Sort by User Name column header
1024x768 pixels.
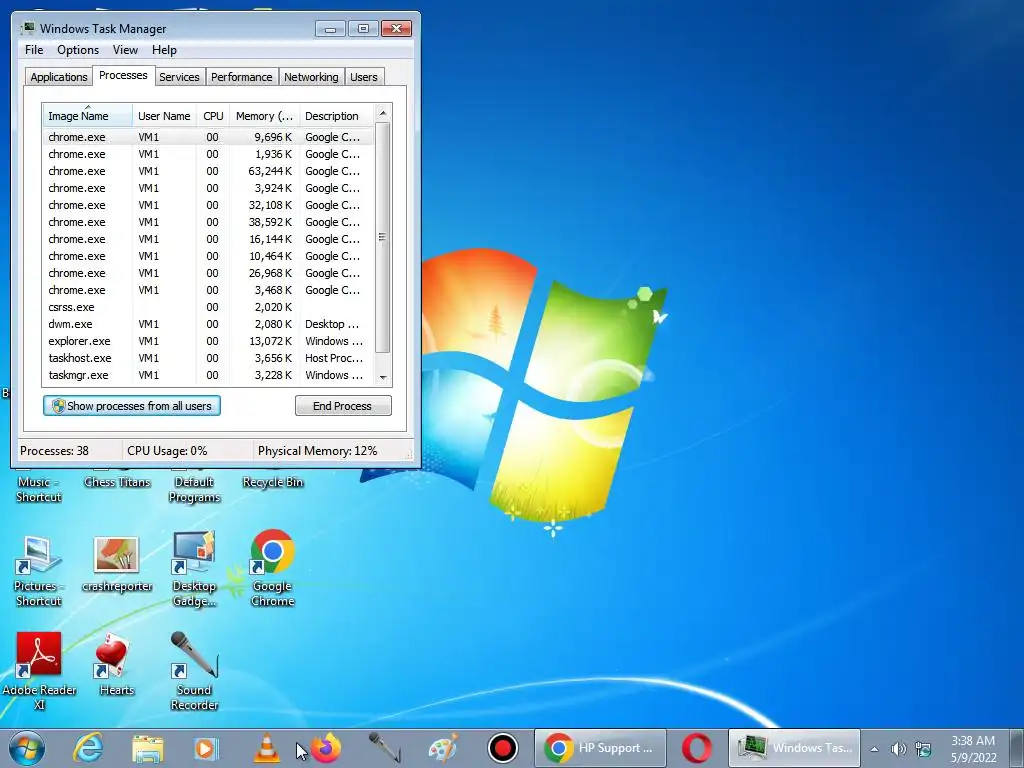[164, 116]
